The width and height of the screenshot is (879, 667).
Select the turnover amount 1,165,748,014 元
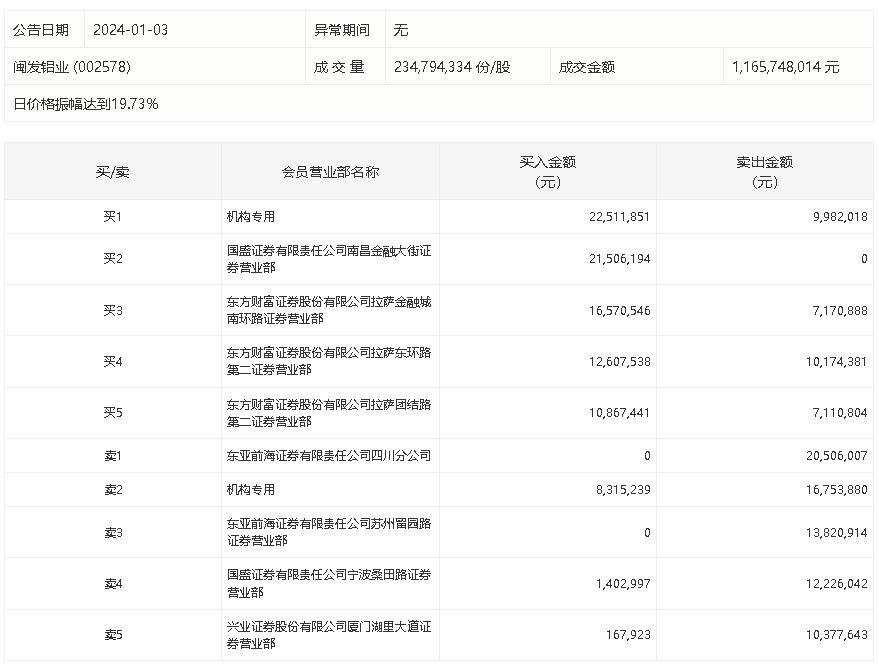pos(785,67)
